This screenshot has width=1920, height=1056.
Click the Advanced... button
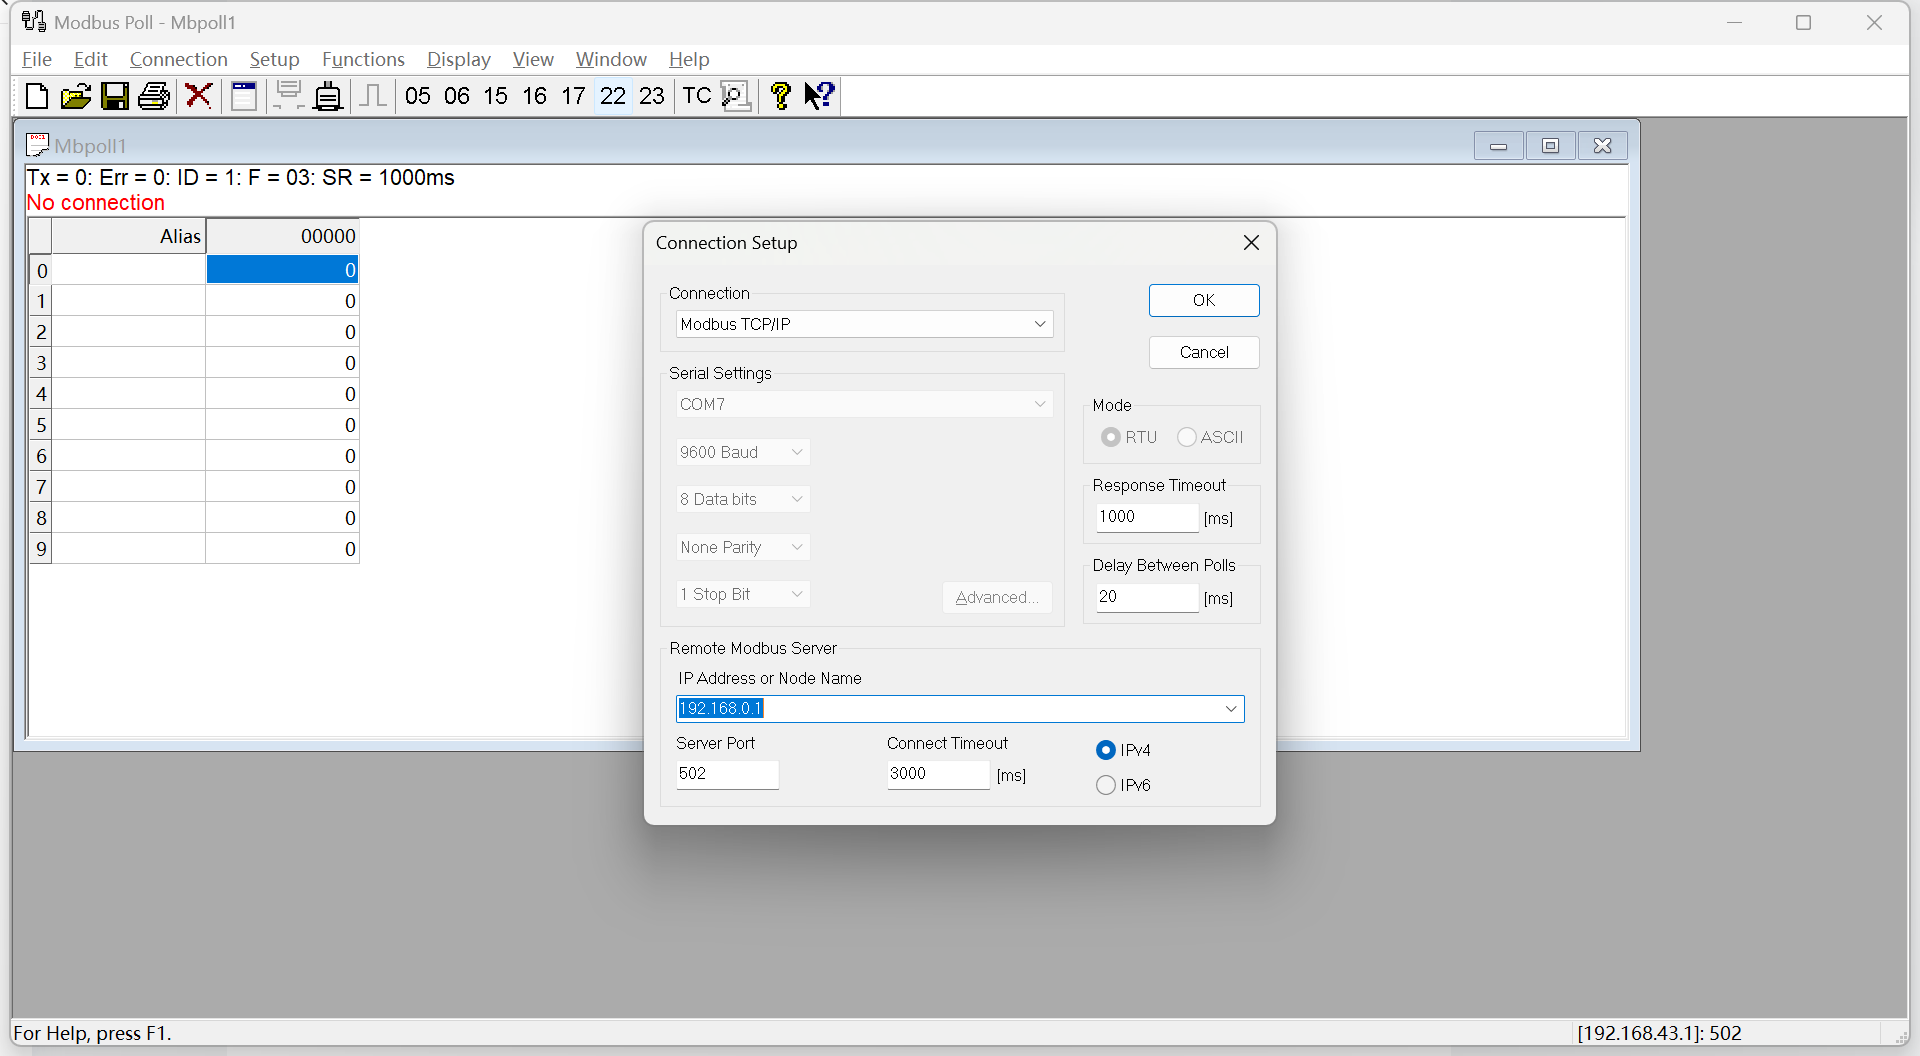point(997,597)
